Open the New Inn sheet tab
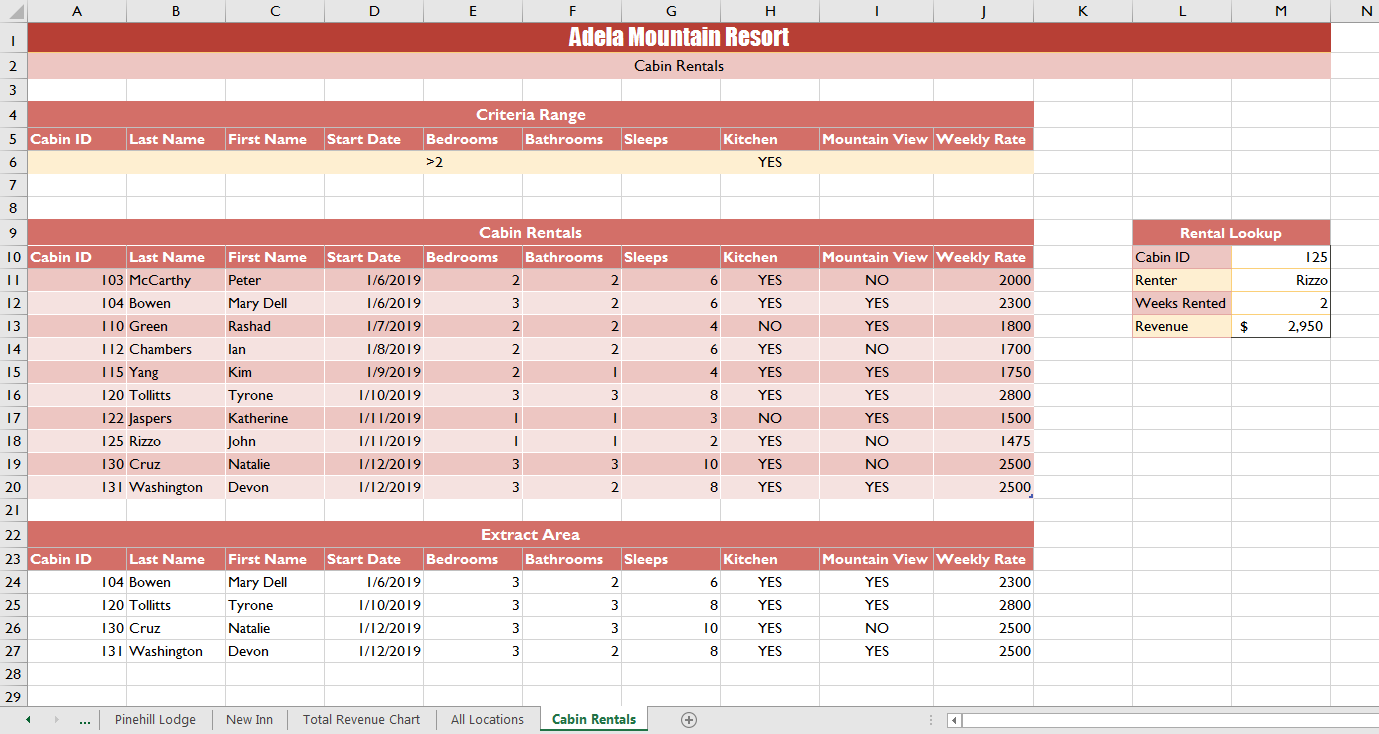The width and height of the screenshot is (1379, 734). (249, 720)
